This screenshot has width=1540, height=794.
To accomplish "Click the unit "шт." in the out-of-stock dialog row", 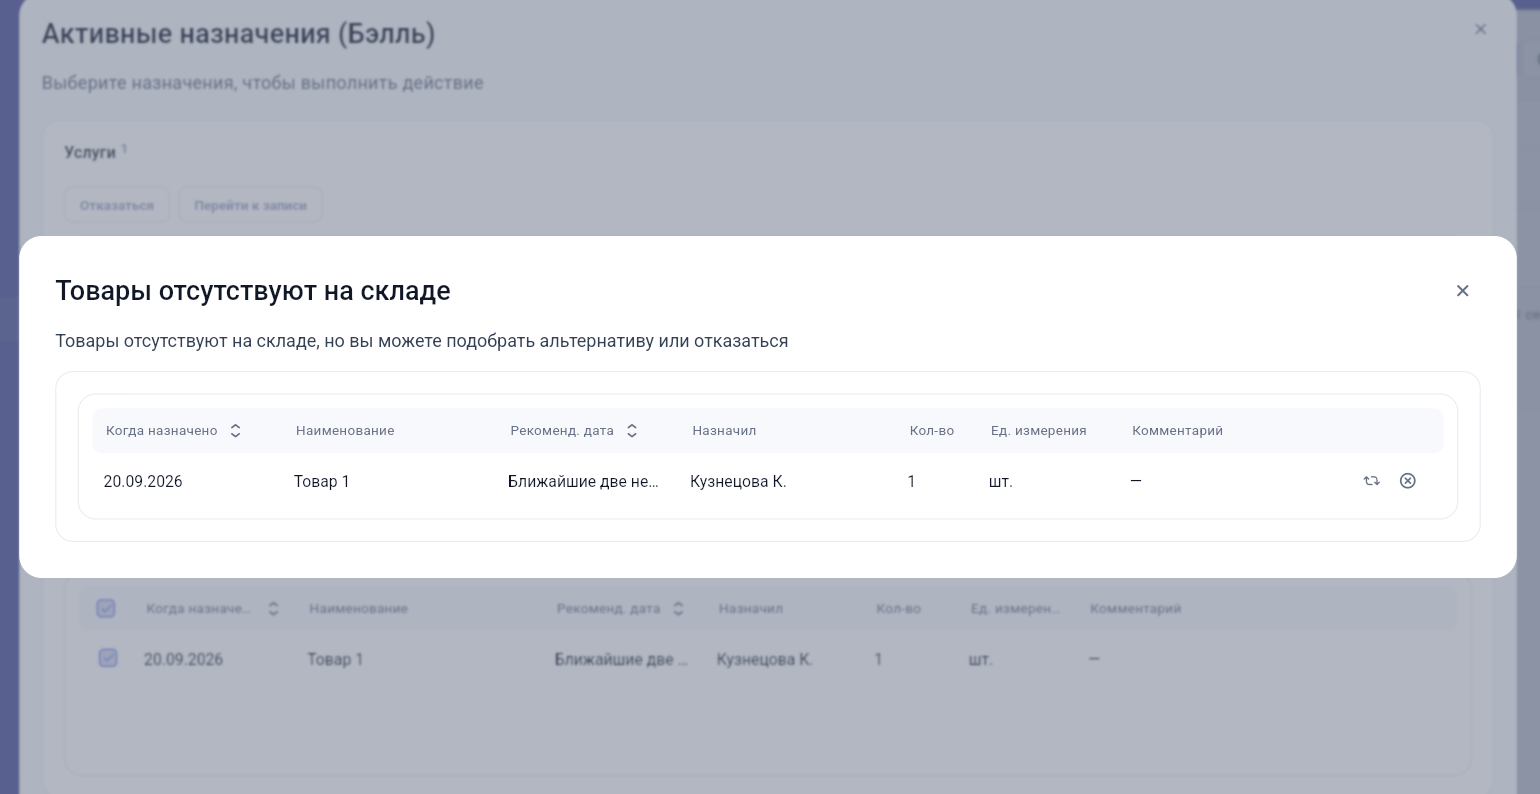I will click(x=1000, y=482).
